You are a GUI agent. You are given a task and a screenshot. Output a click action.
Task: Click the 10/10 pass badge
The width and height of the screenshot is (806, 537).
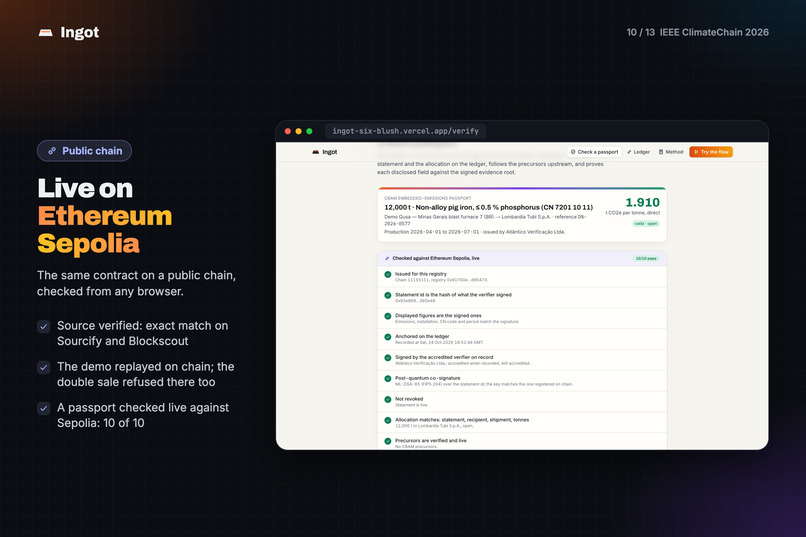click(x=646, y=258)
